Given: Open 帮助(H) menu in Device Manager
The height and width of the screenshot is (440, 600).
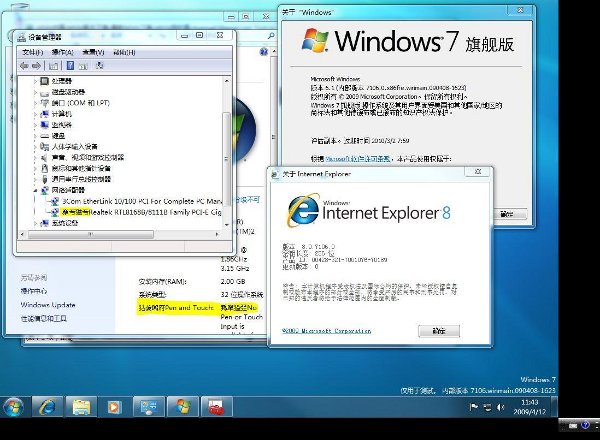Looking at the screenshot, I should coord(124,52).
